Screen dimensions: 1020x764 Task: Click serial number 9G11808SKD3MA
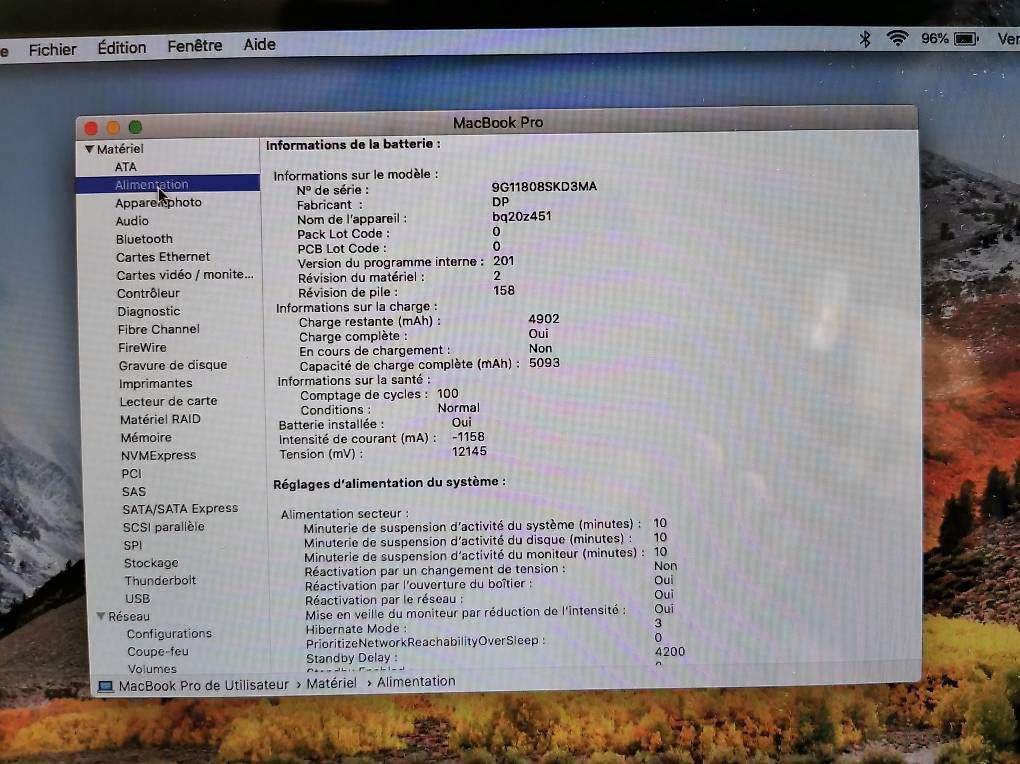(x=544, y=186)
